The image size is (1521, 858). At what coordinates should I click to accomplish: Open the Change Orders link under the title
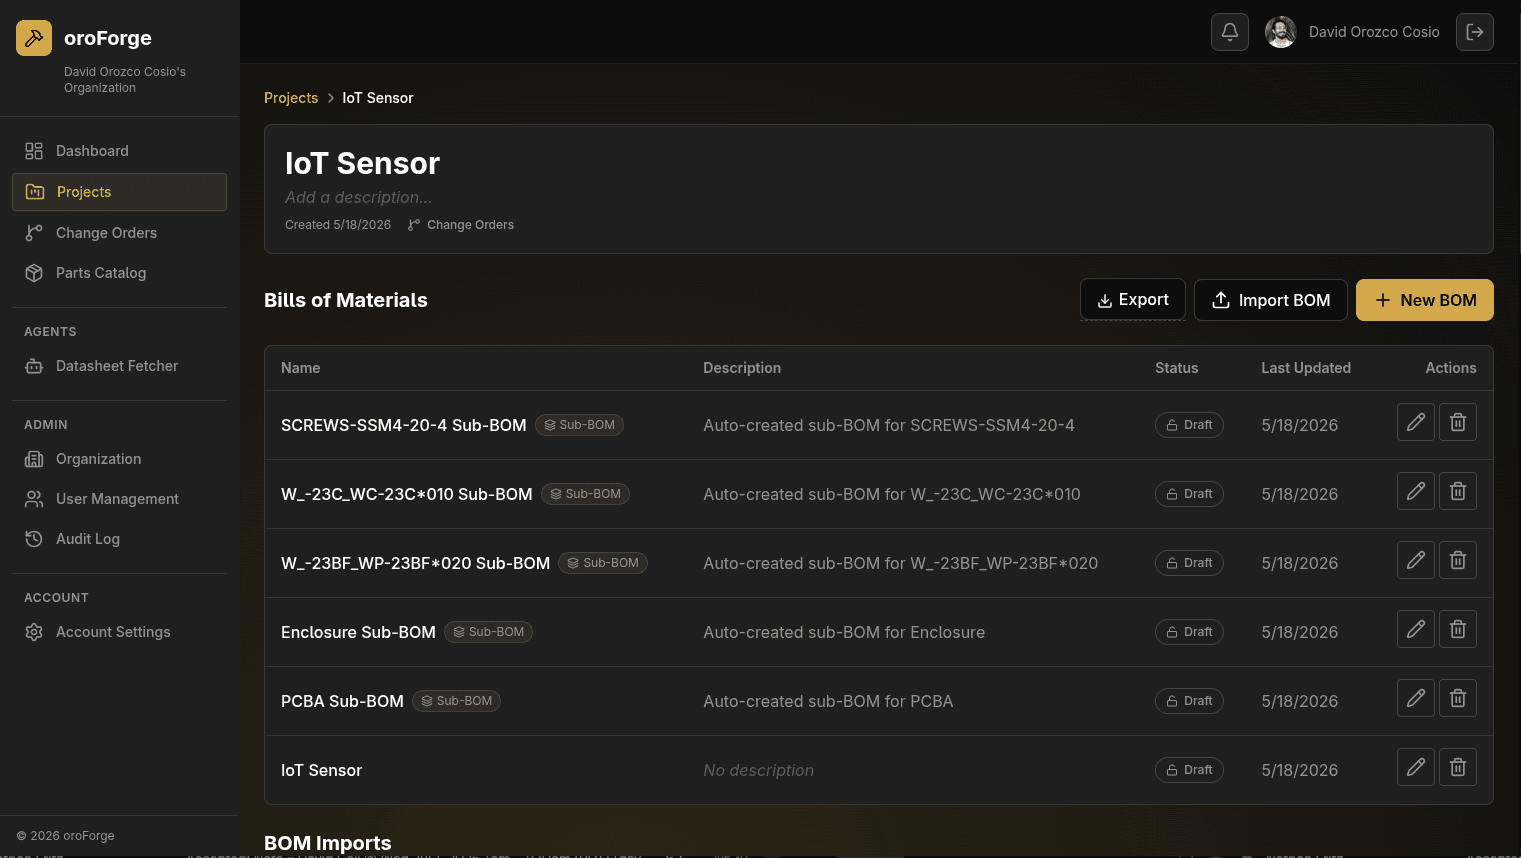(x=461, y=225)
